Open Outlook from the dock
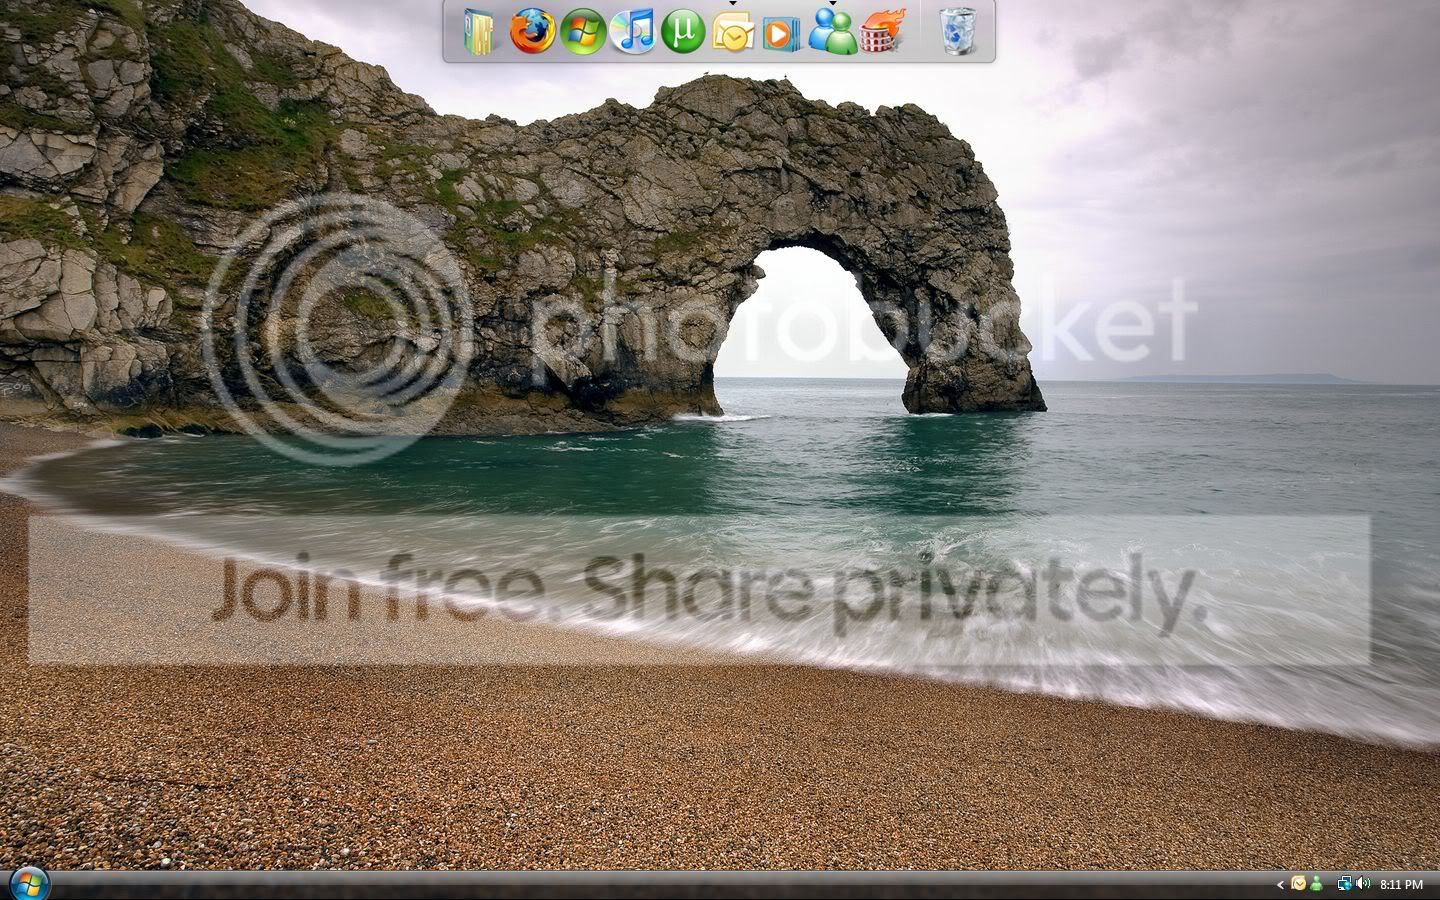This screenshot has width=1440, height=900. click(x=732, y=33)
